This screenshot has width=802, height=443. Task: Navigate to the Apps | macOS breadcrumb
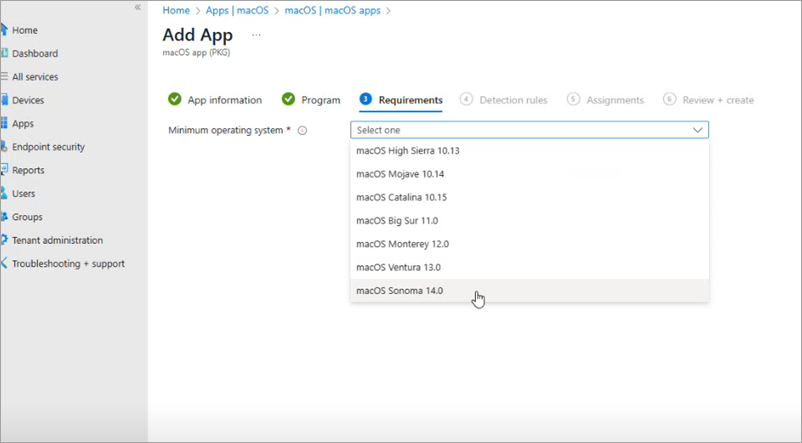pyautogui.click(x=237, y=10)
